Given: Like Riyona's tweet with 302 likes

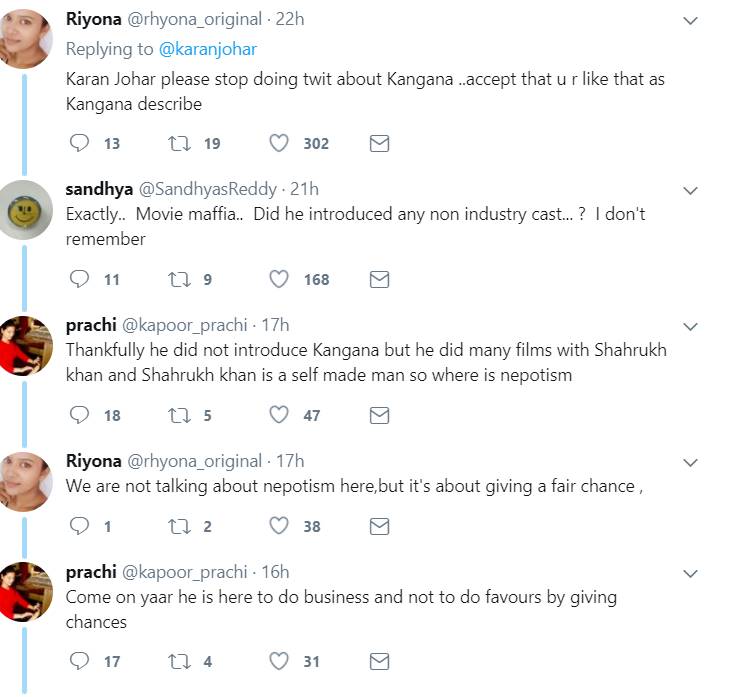Looking at the screenshot, I should (279, 143).
